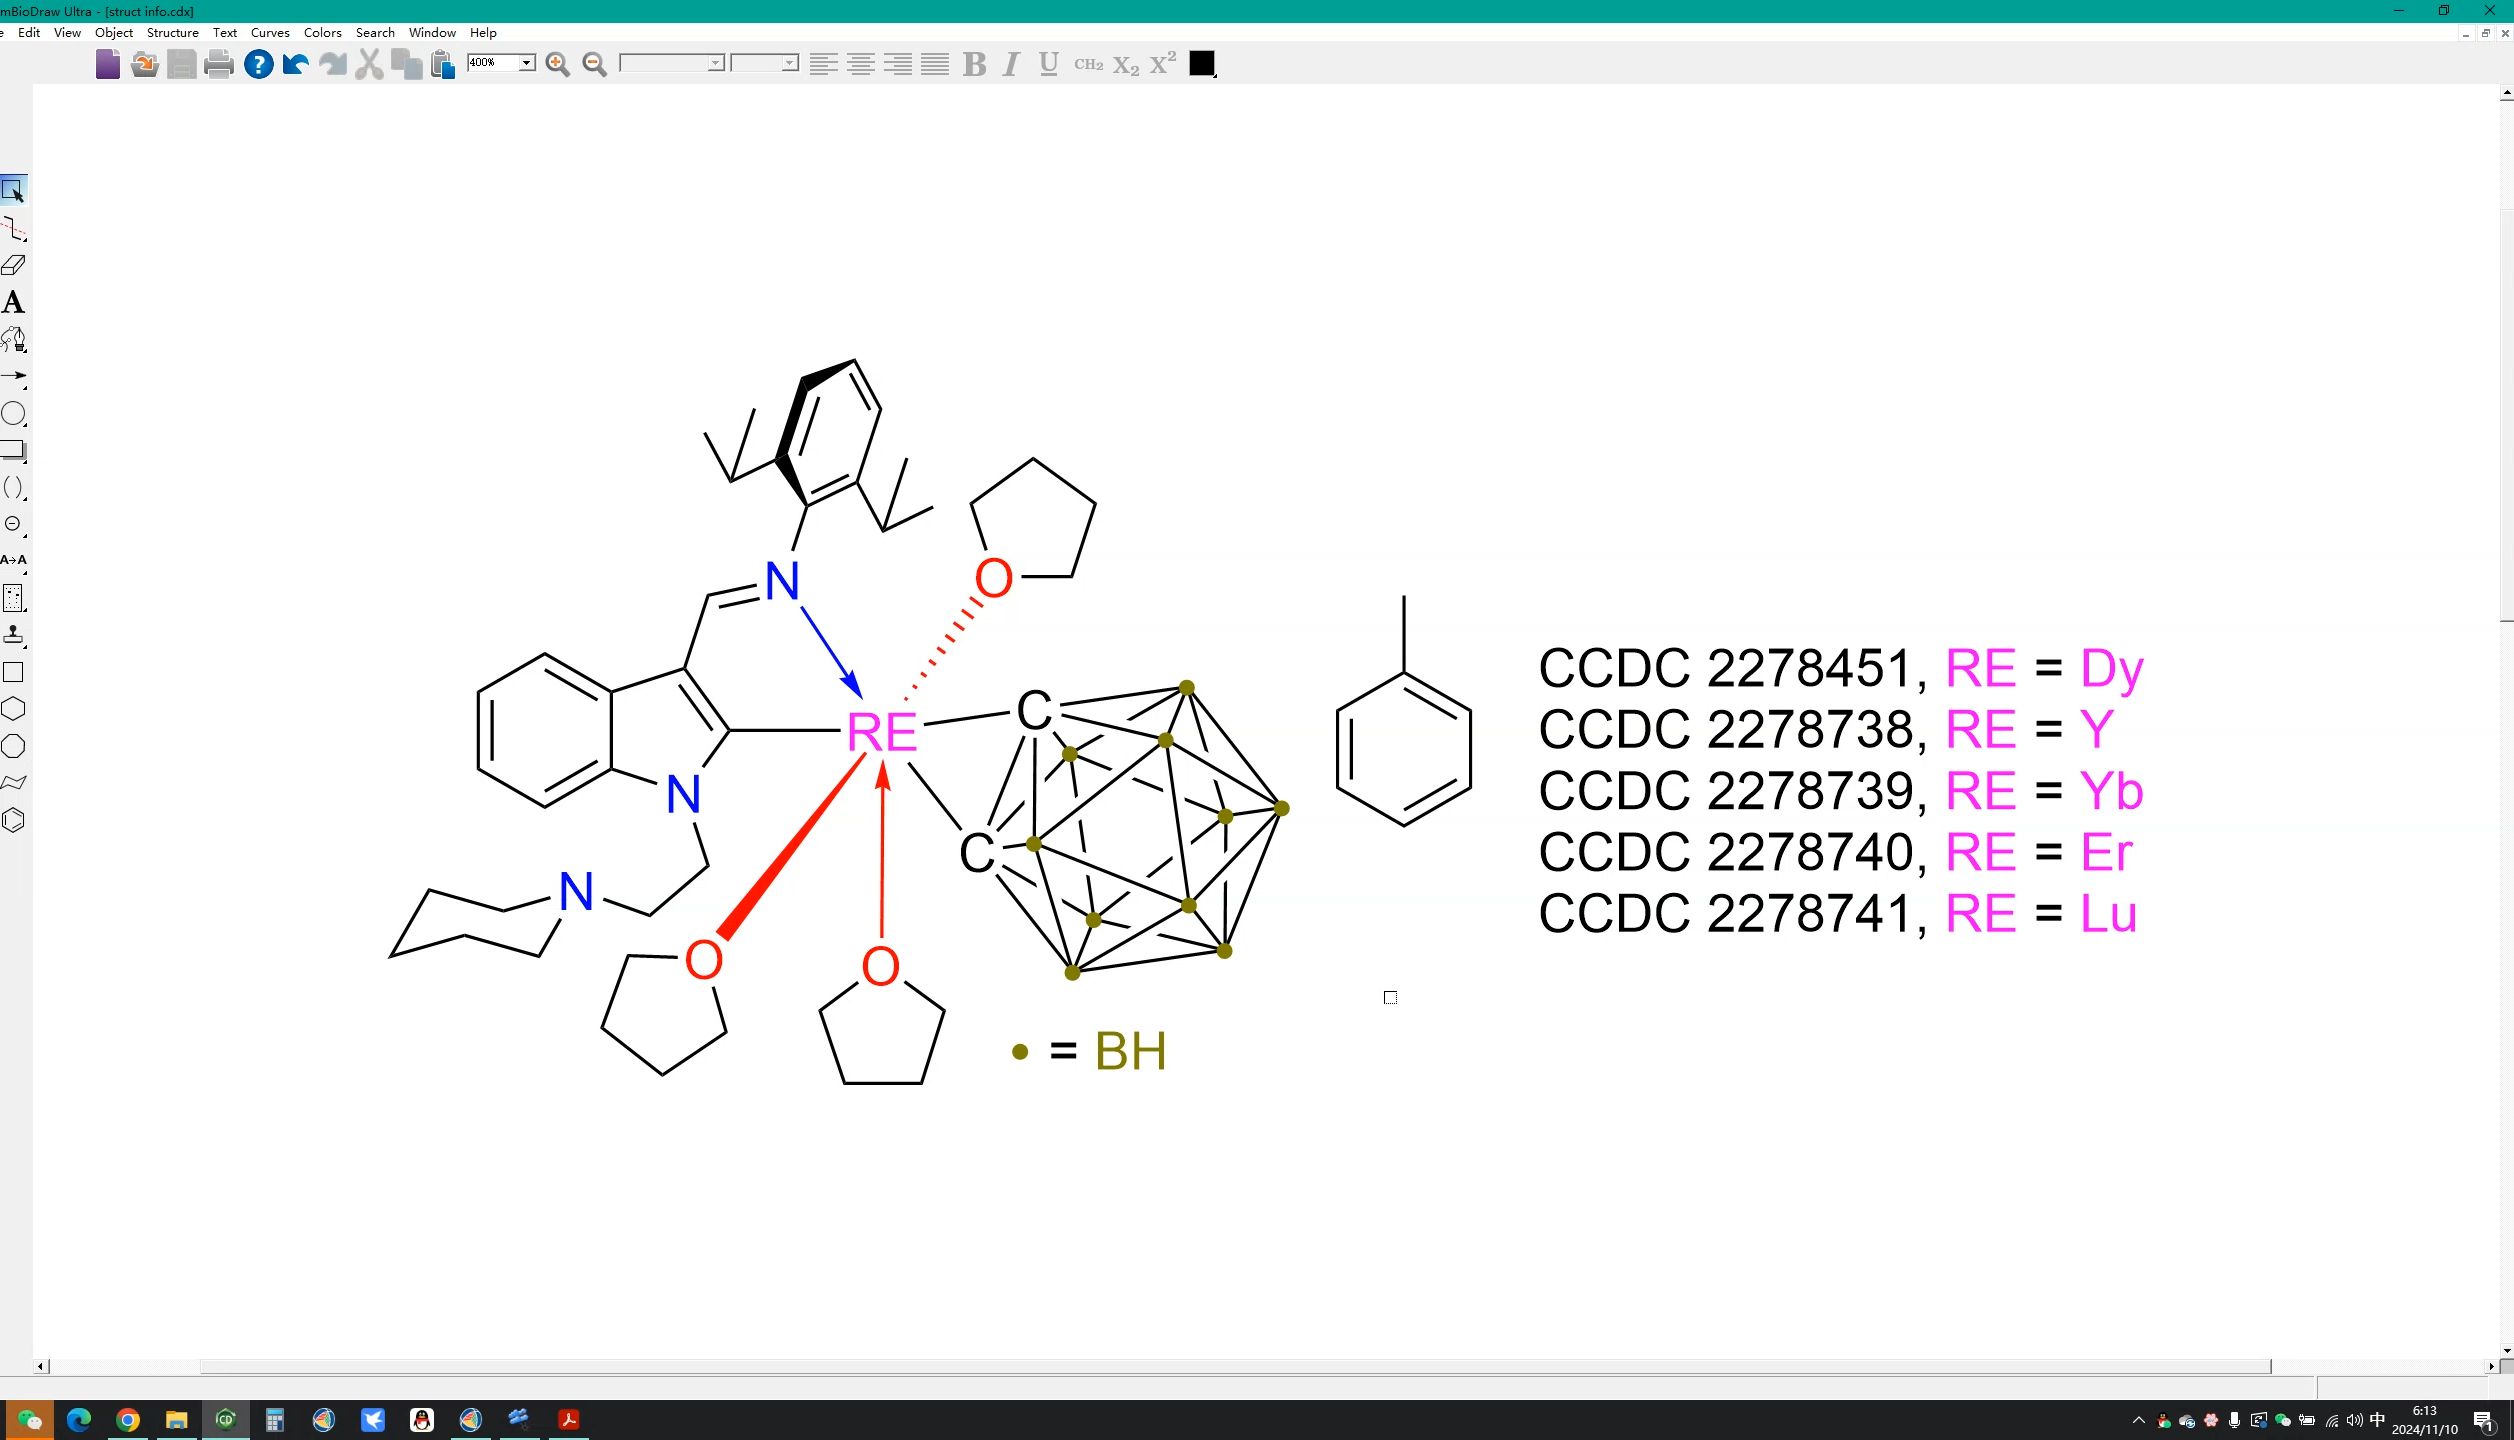Open a file using toolbar icon

click(x=144, y=64)
